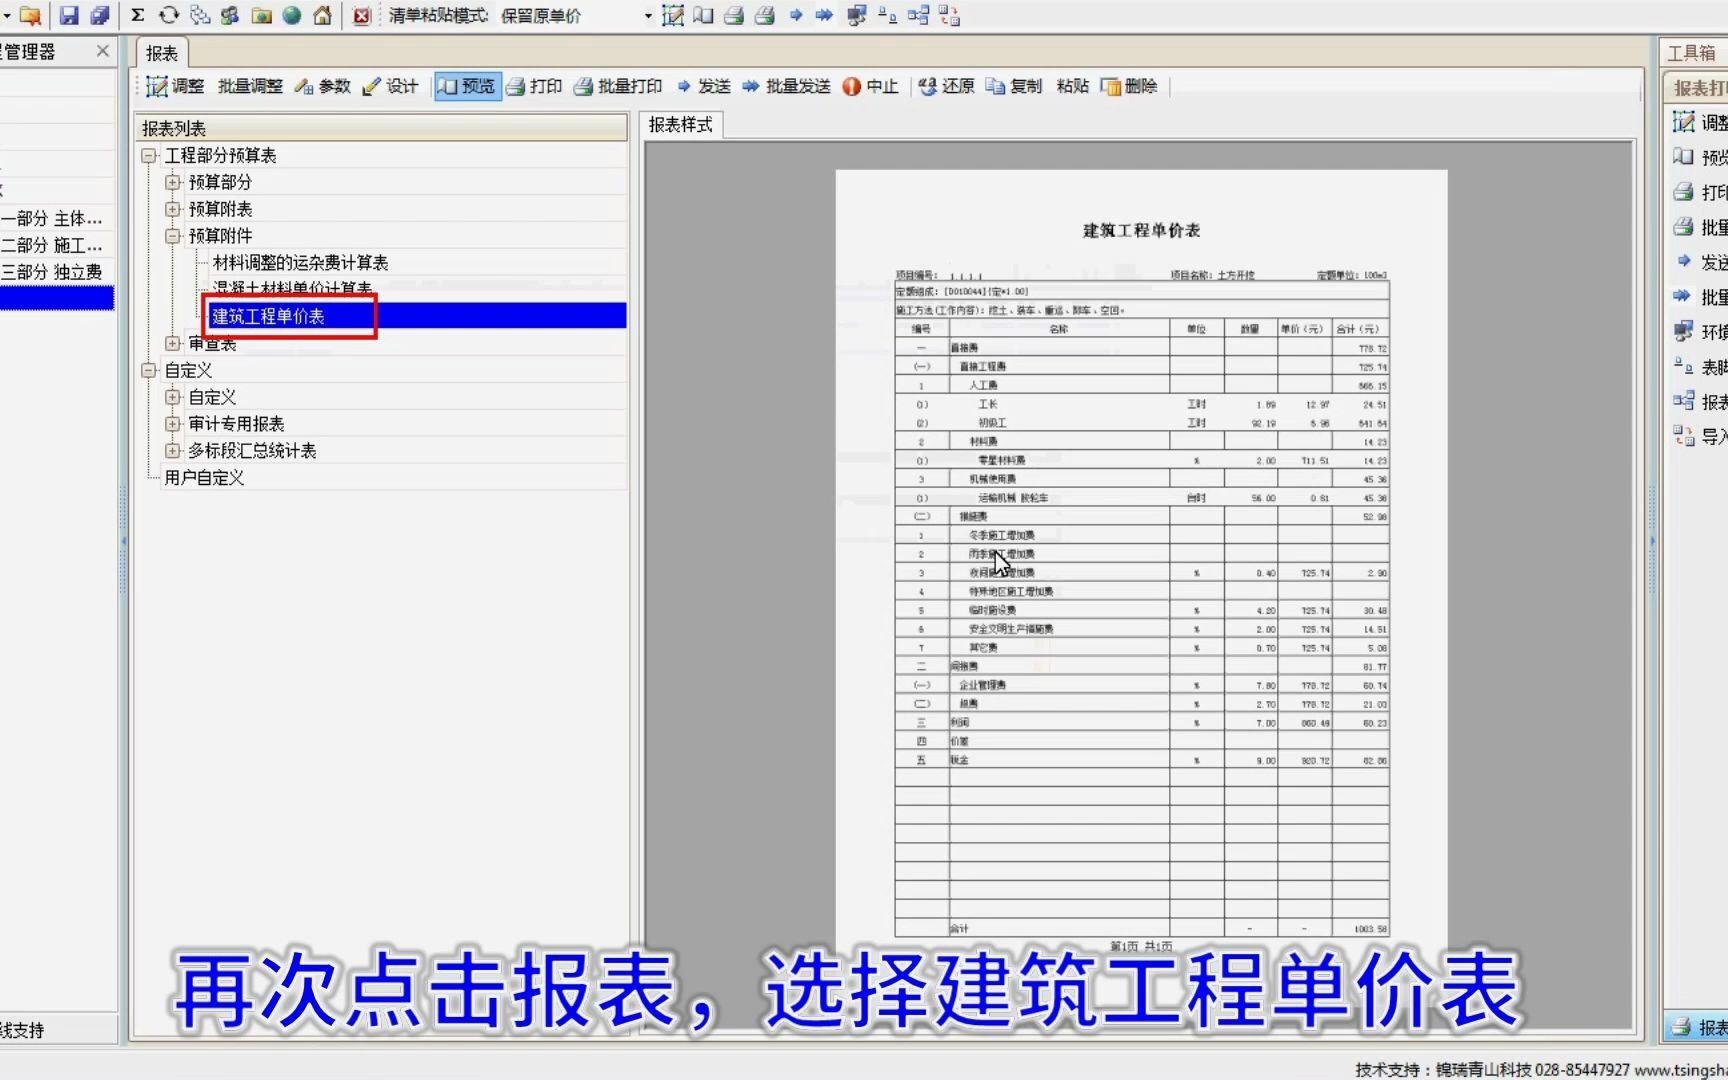Click the 中止 stop button
This screenshot has height=1080, width=1728.
(870, 86)
